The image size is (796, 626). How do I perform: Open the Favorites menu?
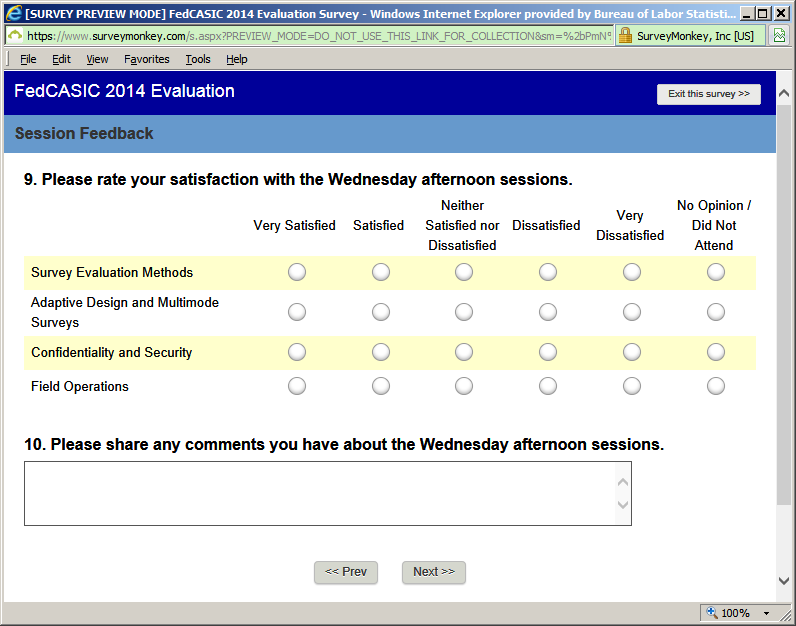coord(147,59)
